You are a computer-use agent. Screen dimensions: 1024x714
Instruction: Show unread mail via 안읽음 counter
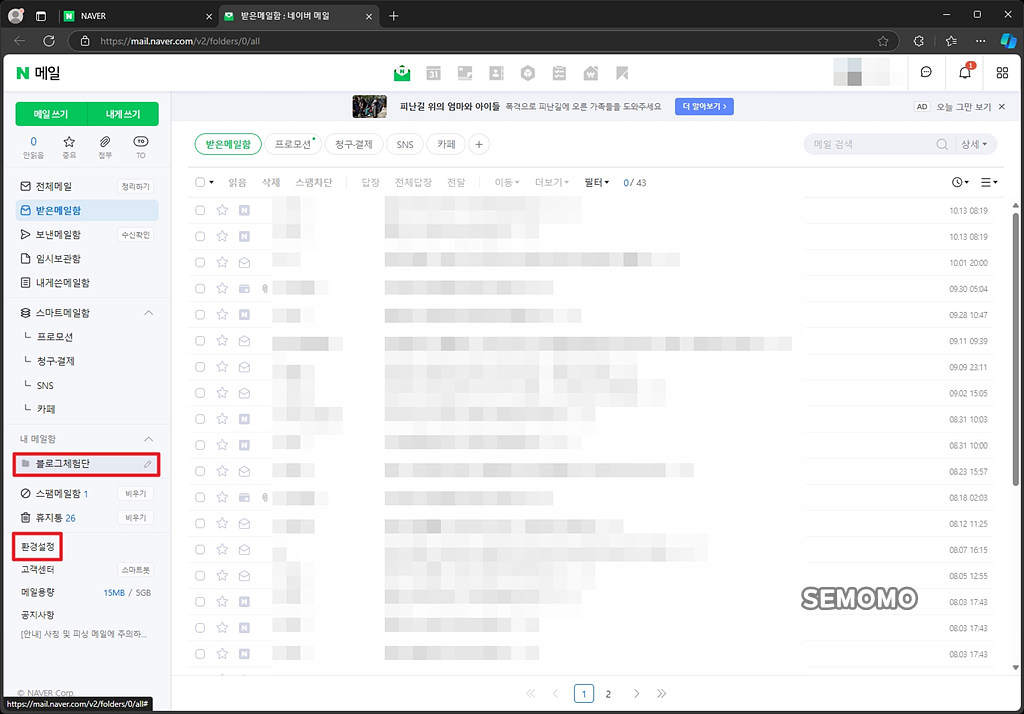pos(33,147)
